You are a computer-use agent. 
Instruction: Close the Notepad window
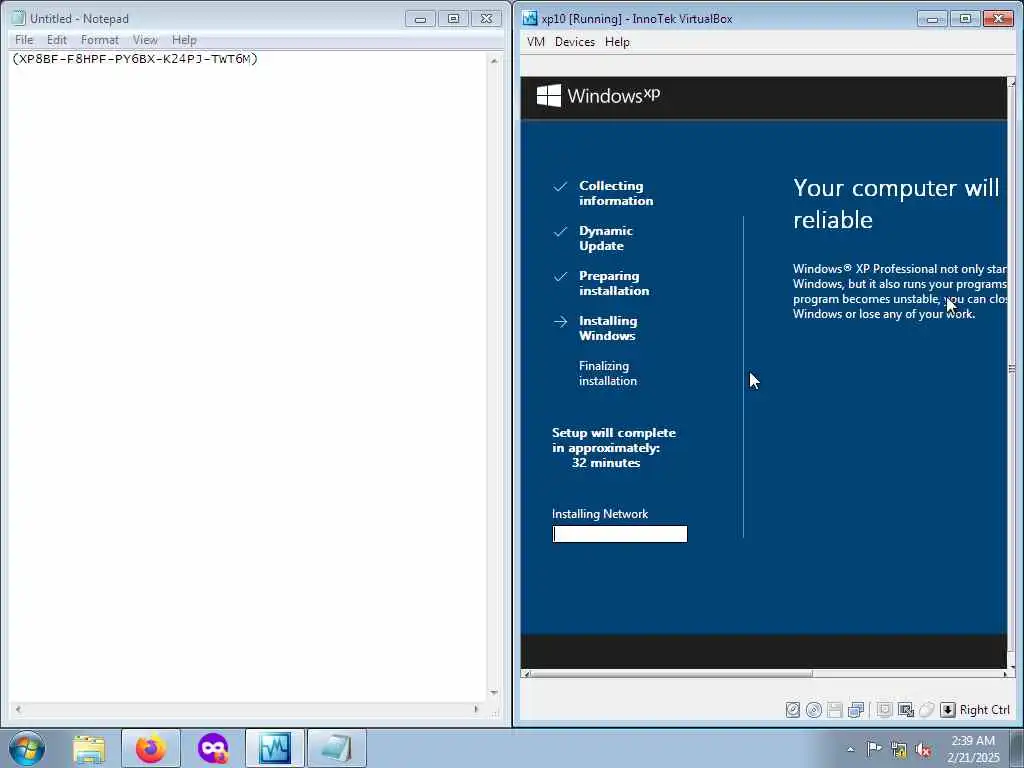pyautogui.click(x=487, y=19)
